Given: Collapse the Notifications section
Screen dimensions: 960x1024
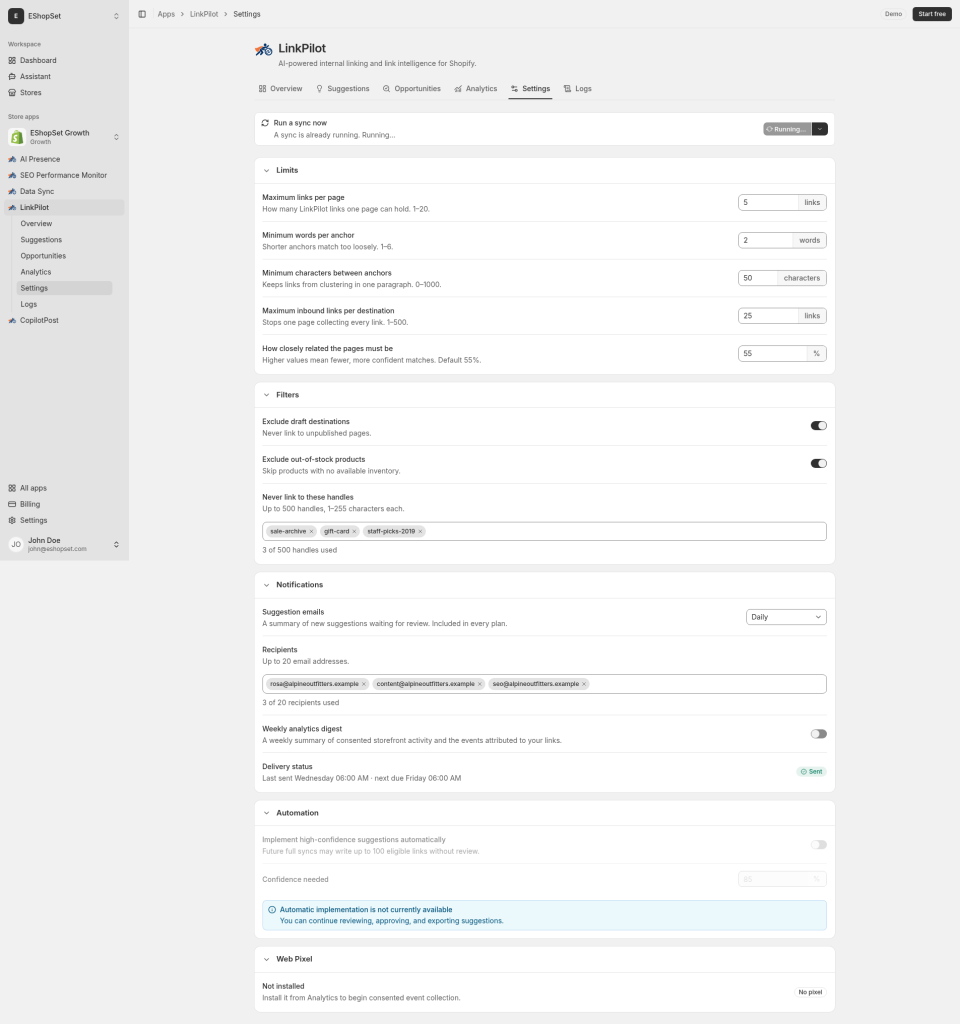Looking at the screenshot, I should [x=266, y=585].
